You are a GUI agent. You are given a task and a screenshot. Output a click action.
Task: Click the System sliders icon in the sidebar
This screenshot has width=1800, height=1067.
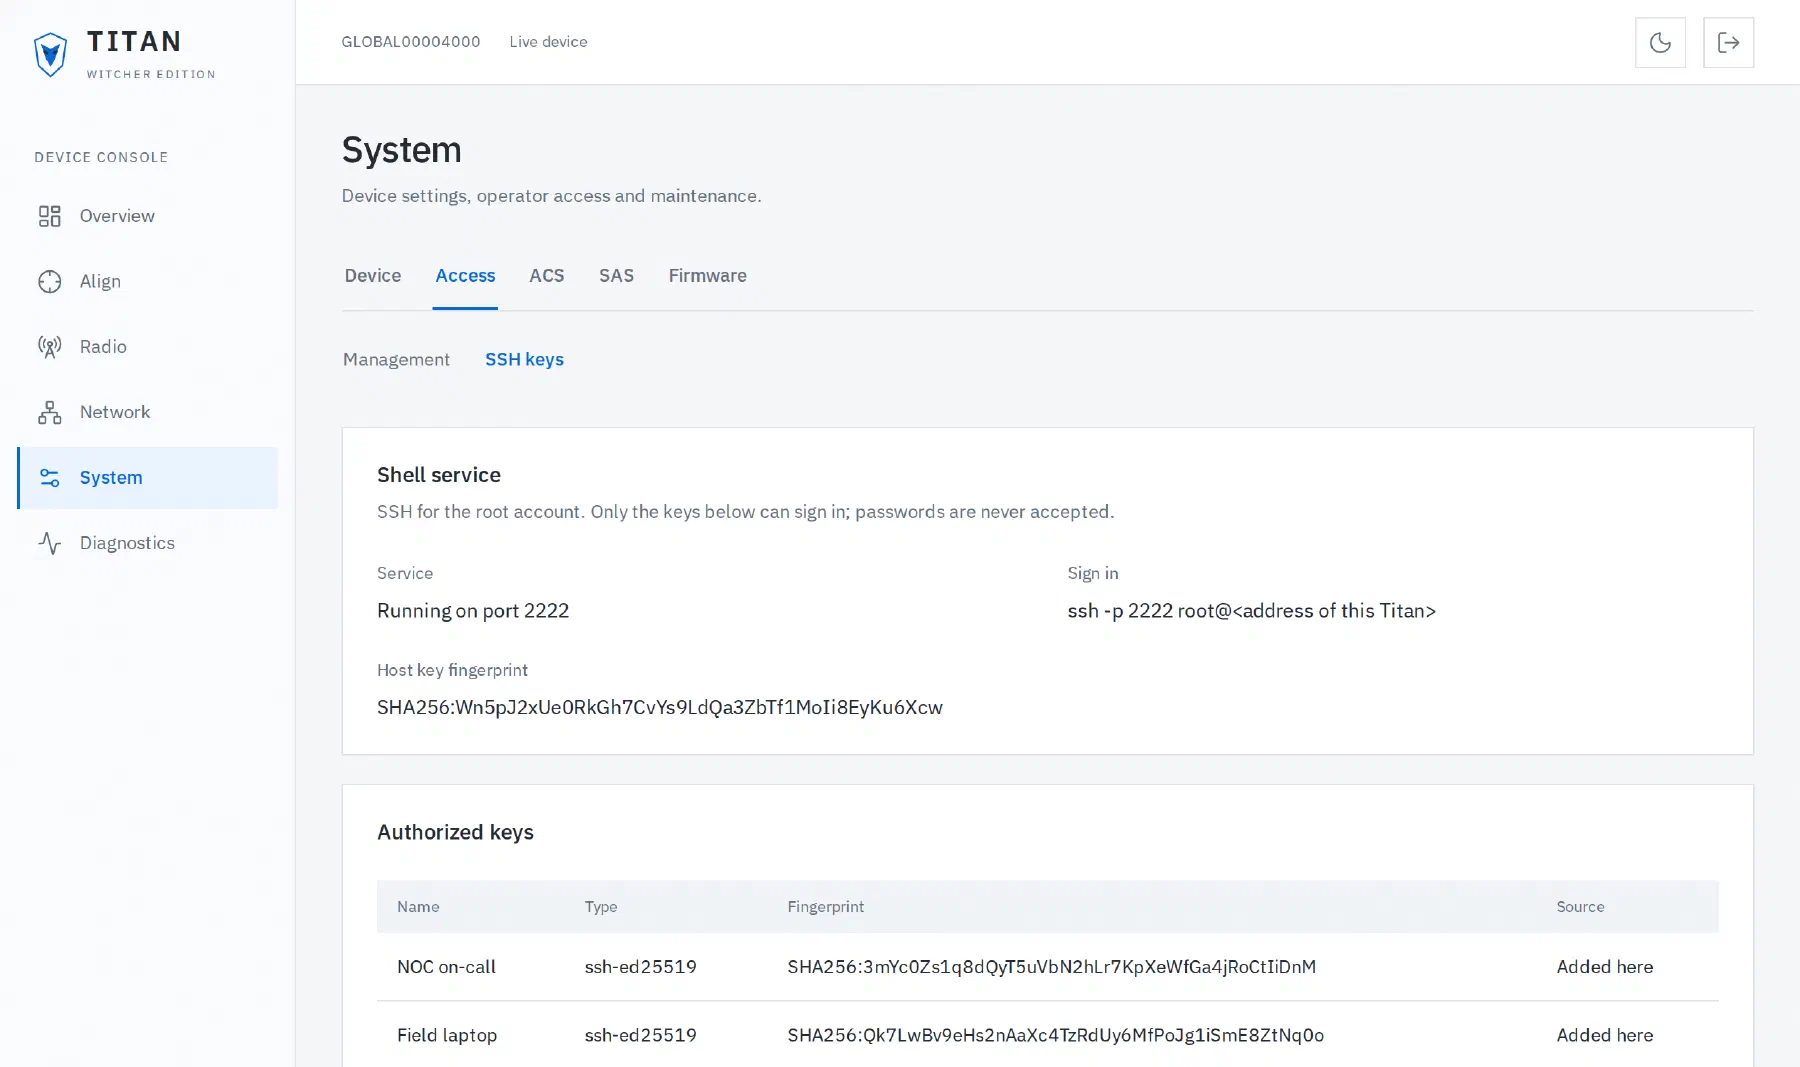(50, 478)
